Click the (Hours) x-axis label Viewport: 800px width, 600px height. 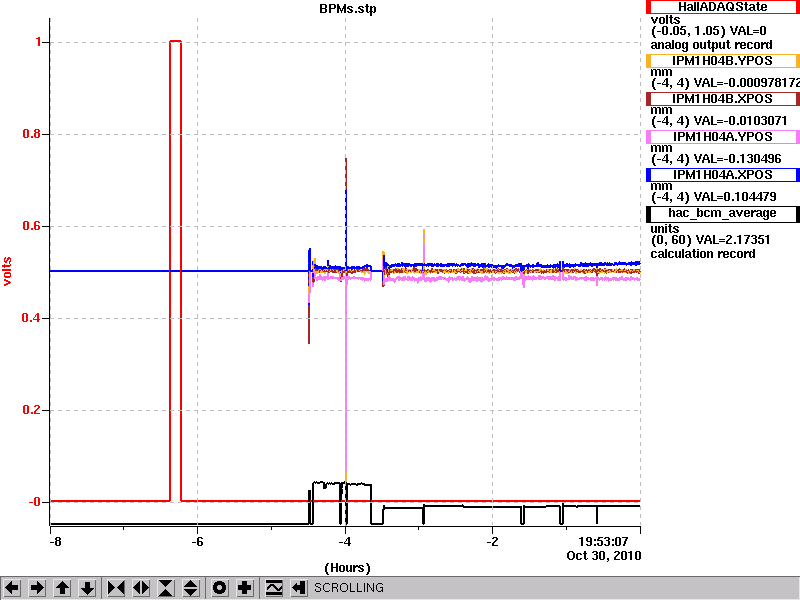tap(347, 568)
